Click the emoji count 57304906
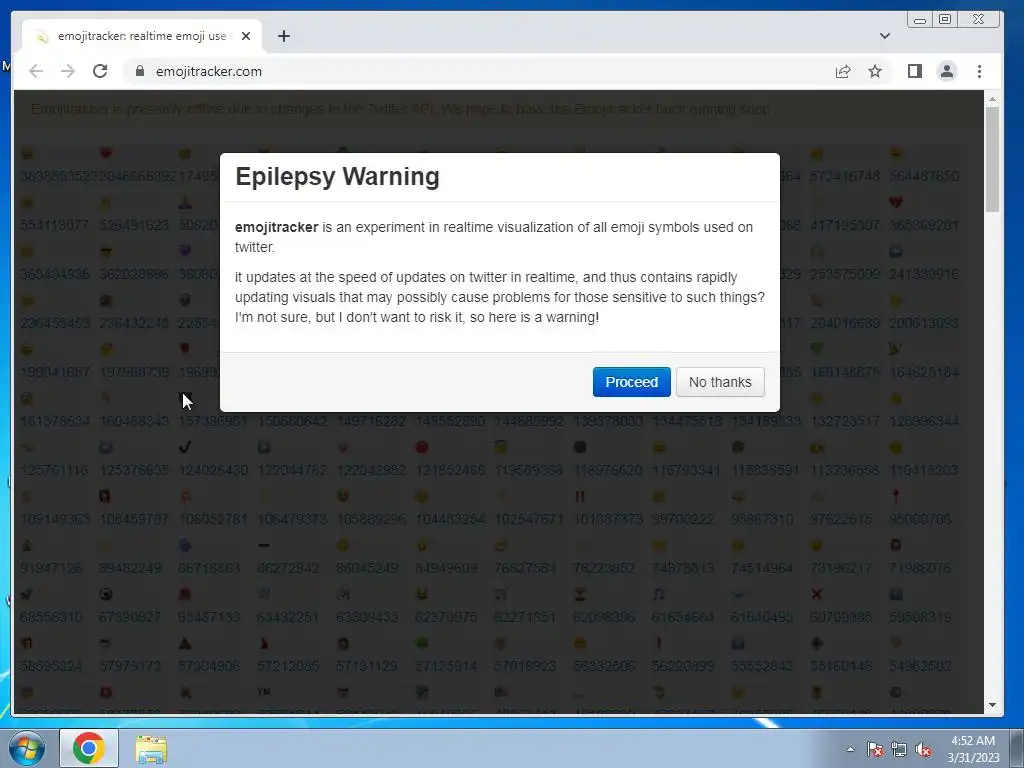Viewport: 1024px width, 768px height. (209, 666)
